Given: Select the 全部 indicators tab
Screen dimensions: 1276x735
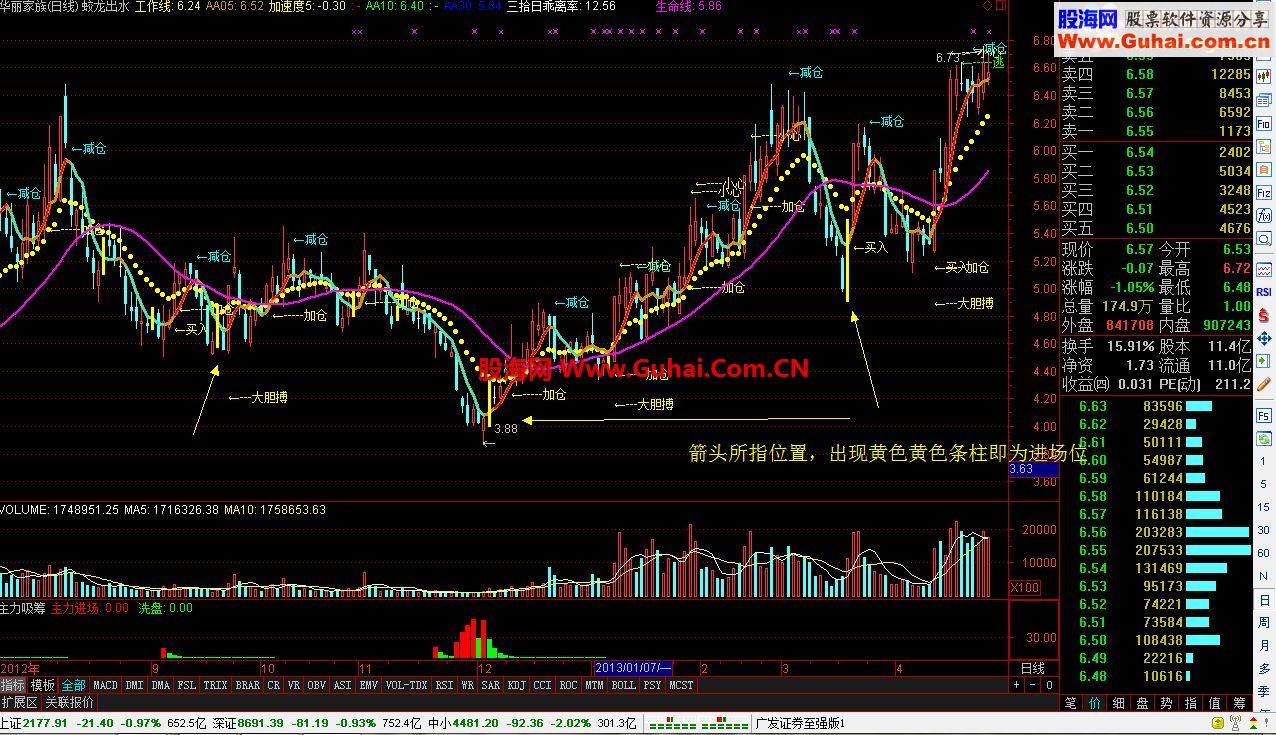Looking at the screenshot, I should 73,685.
